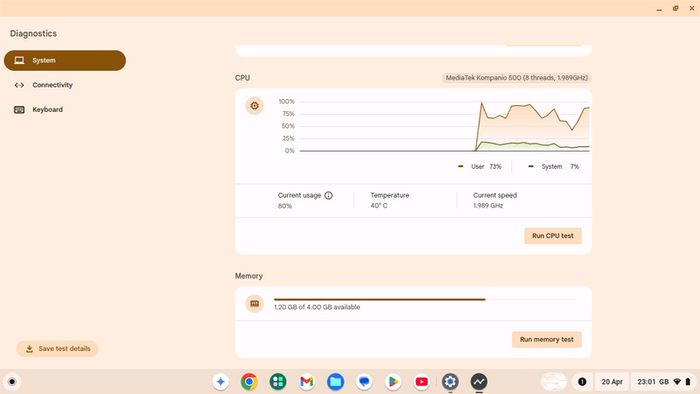Click the download icon in Save test details

pos(29,348)
